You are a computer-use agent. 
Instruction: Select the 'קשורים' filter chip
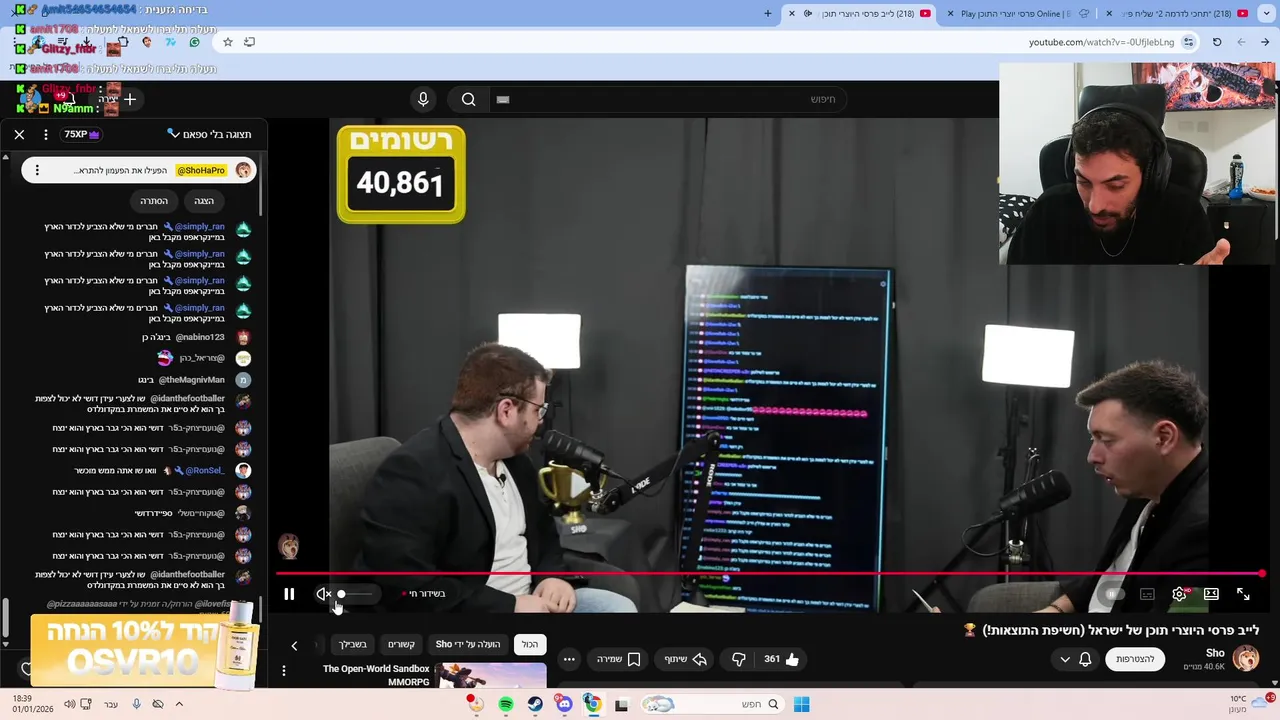(x=402, y=645)
